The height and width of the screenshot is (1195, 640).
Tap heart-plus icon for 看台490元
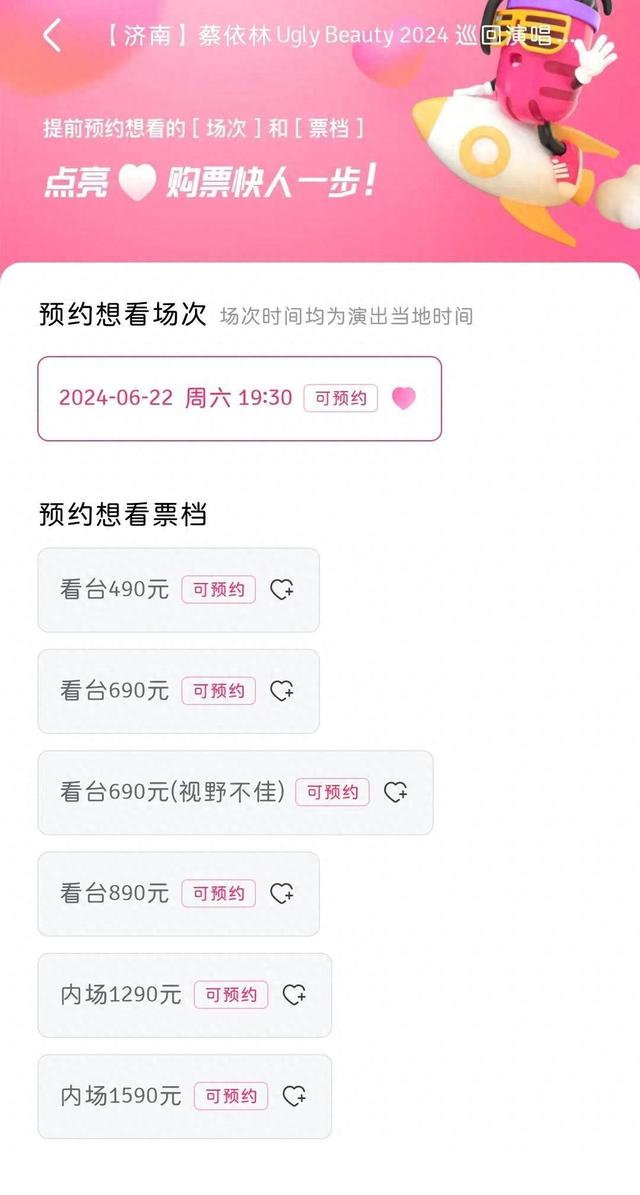coord(282,590)
